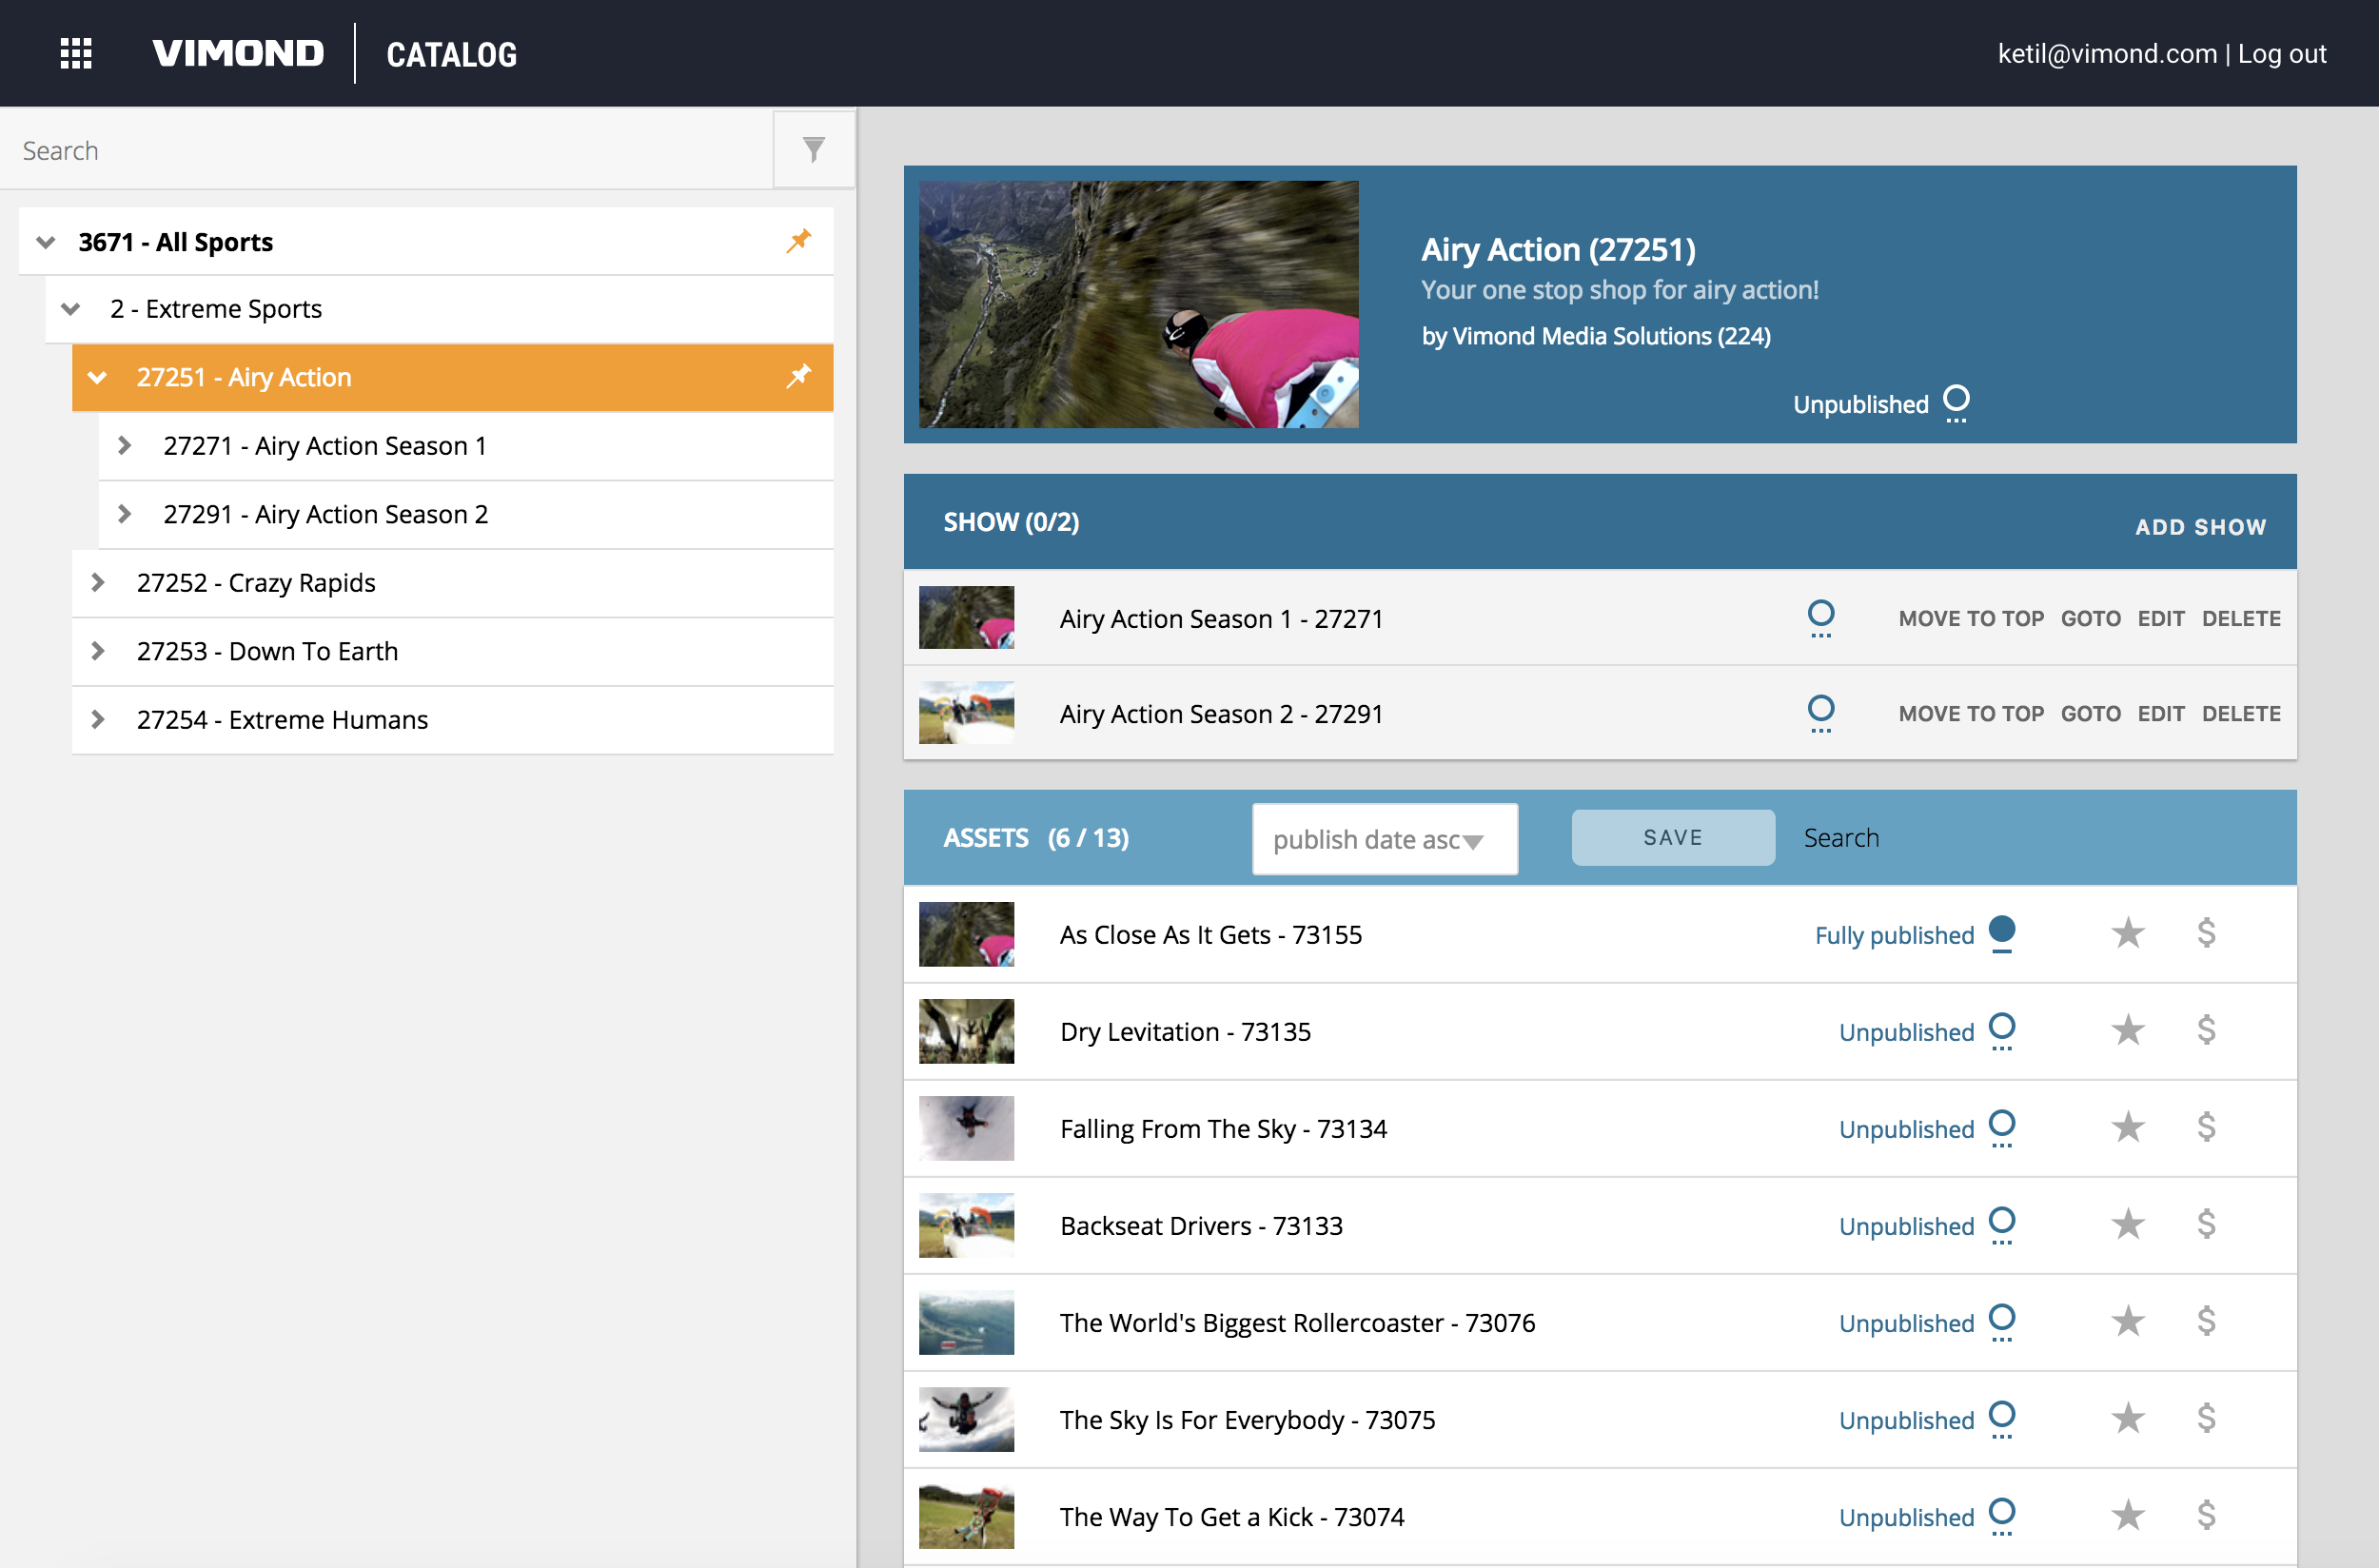Toggle publish status of Airy Action header
The height and width of the screenshot is (1568, 2379).
[1956, 403]
